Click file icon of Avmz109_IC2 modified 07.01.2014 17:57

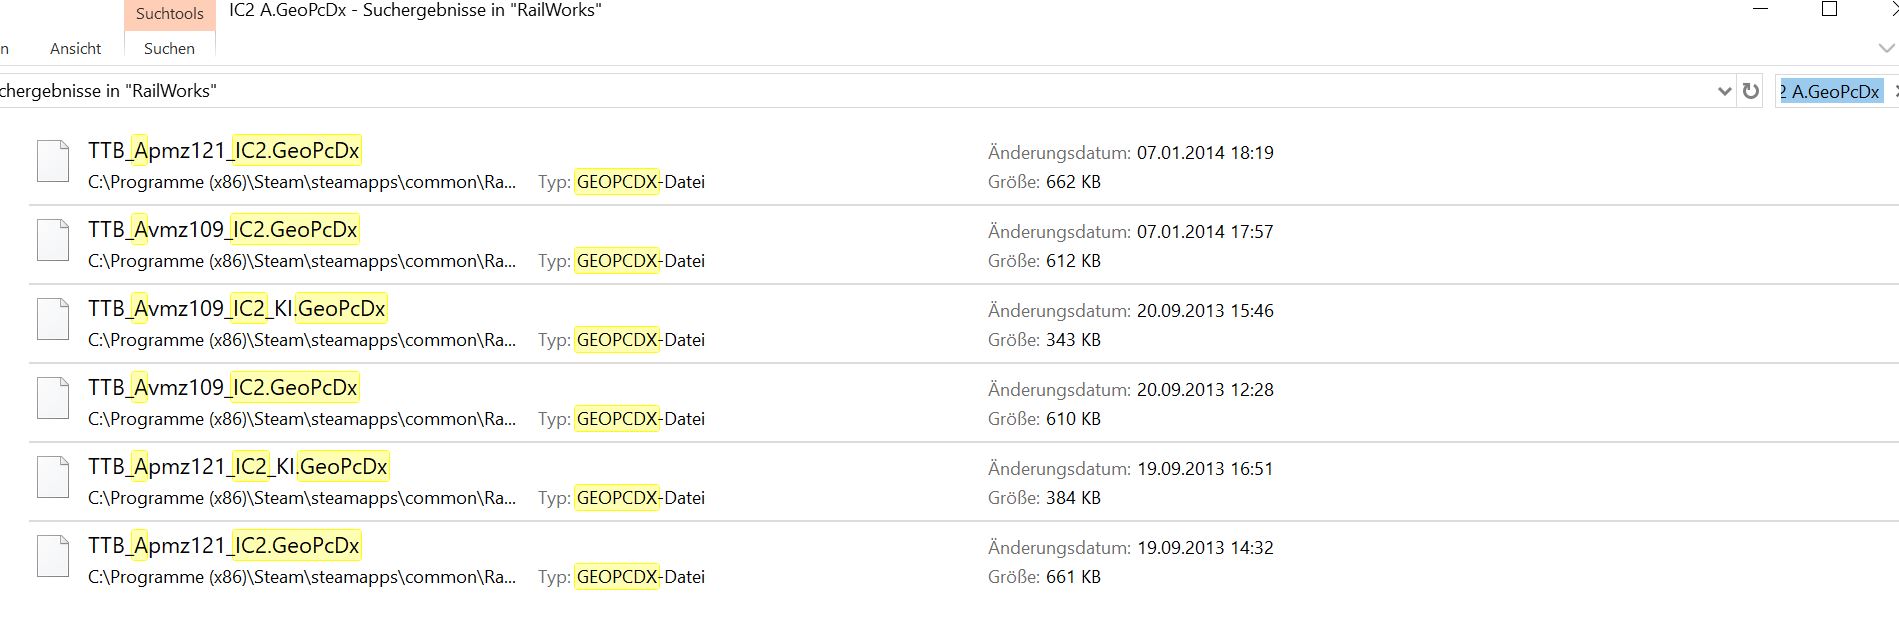tap(53, 241)
